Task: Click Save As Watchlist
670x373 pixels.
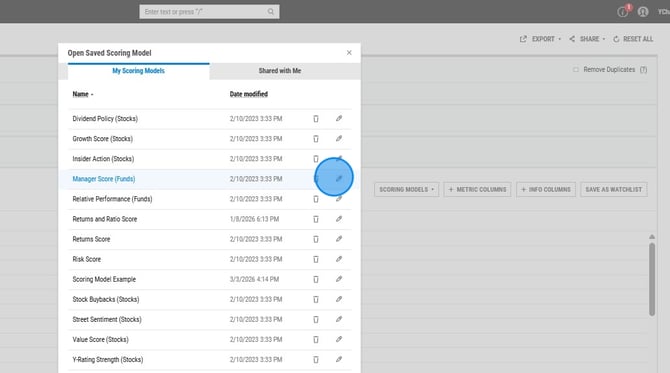Action: (x=614, y=189)
